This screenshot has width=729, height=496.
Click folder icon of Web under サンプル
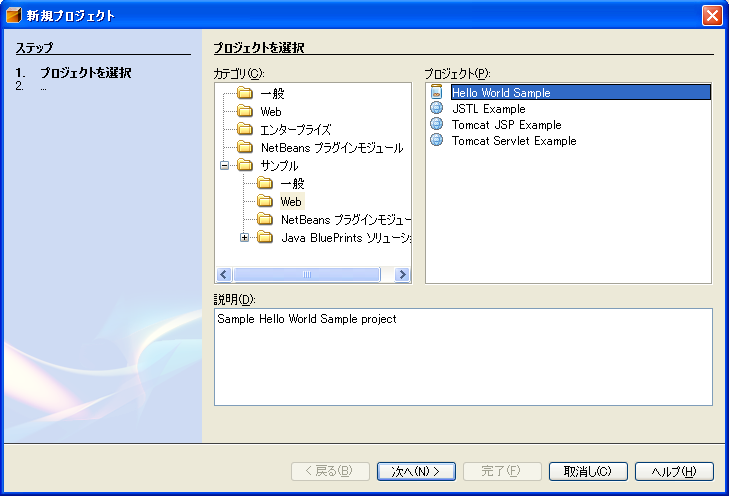click(265, 201)
